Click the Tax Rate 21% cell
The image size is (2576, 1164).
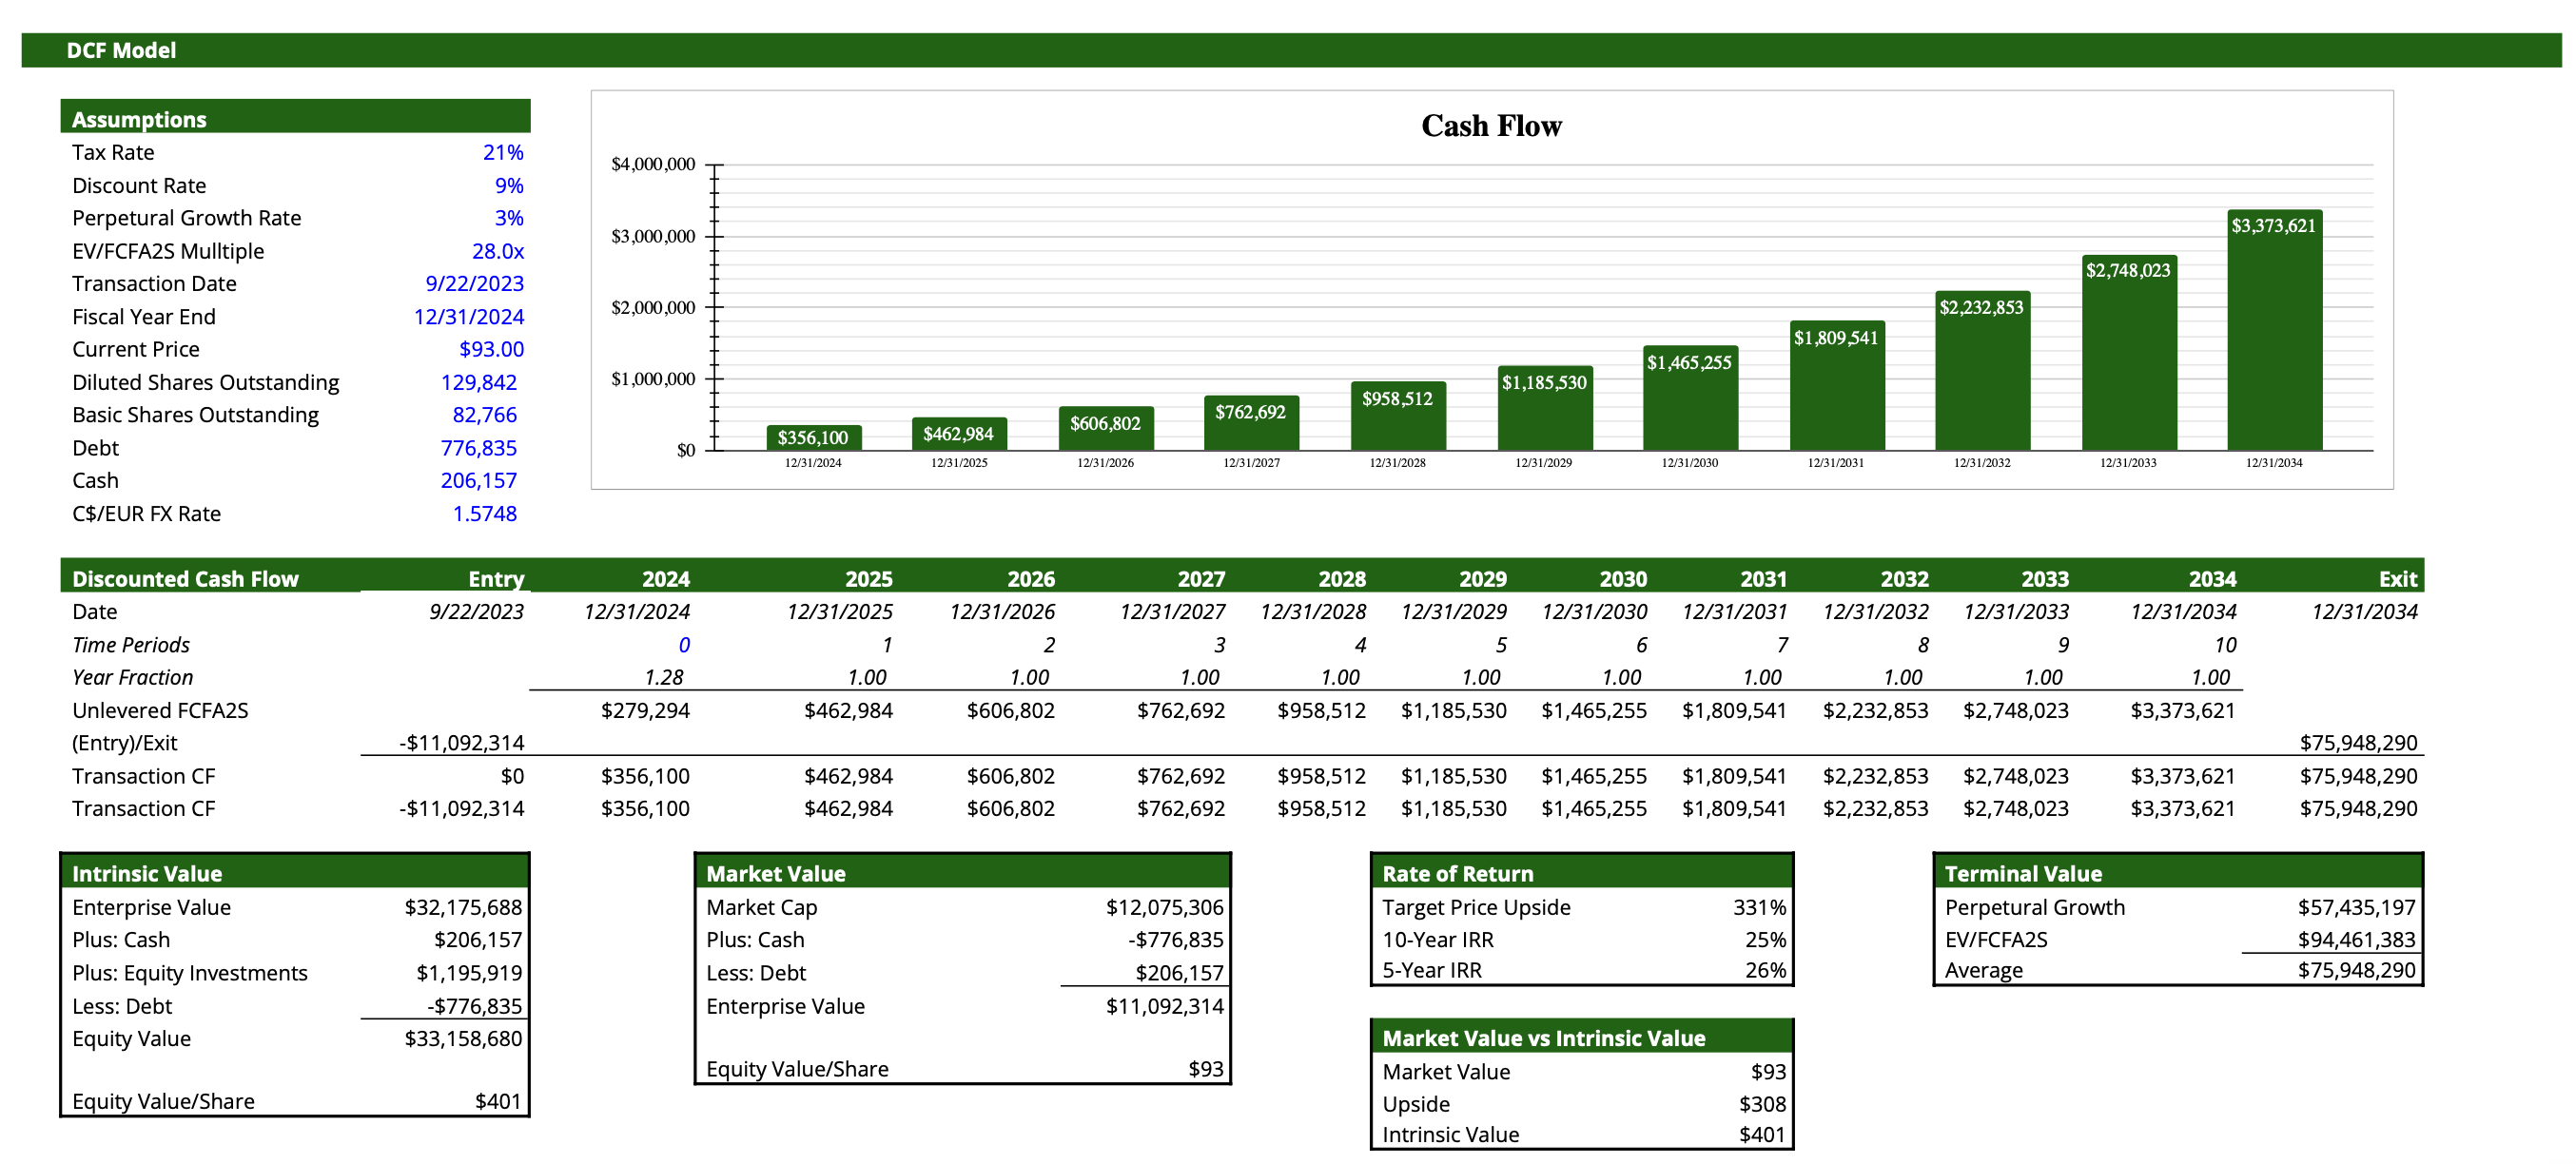point(502,152)
